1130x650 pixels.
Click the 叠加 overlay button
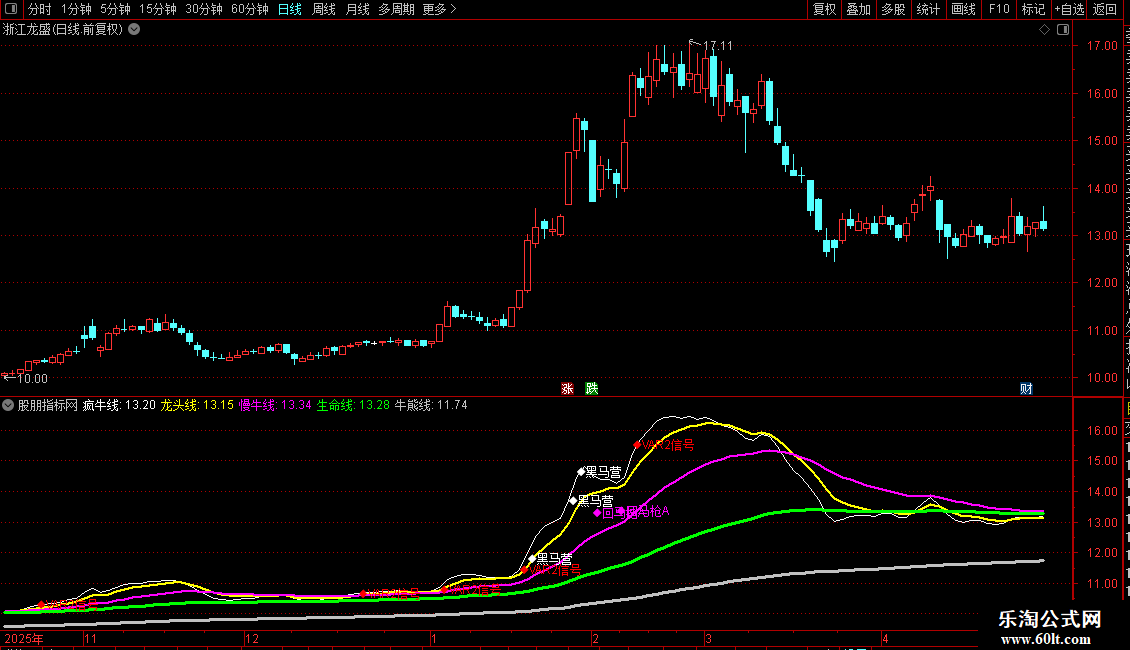(x=859, y=9)
